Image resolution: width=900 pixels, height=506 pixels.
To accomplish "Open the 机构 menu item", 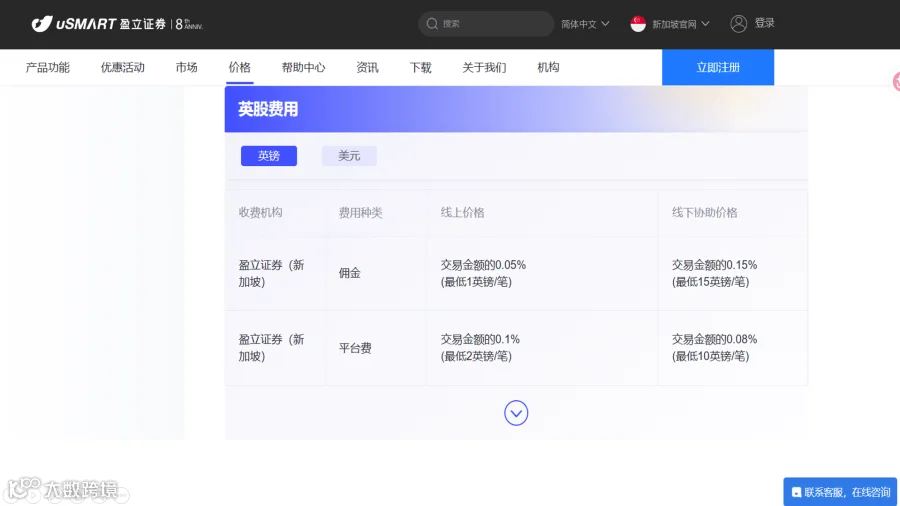I will (548, 67).
